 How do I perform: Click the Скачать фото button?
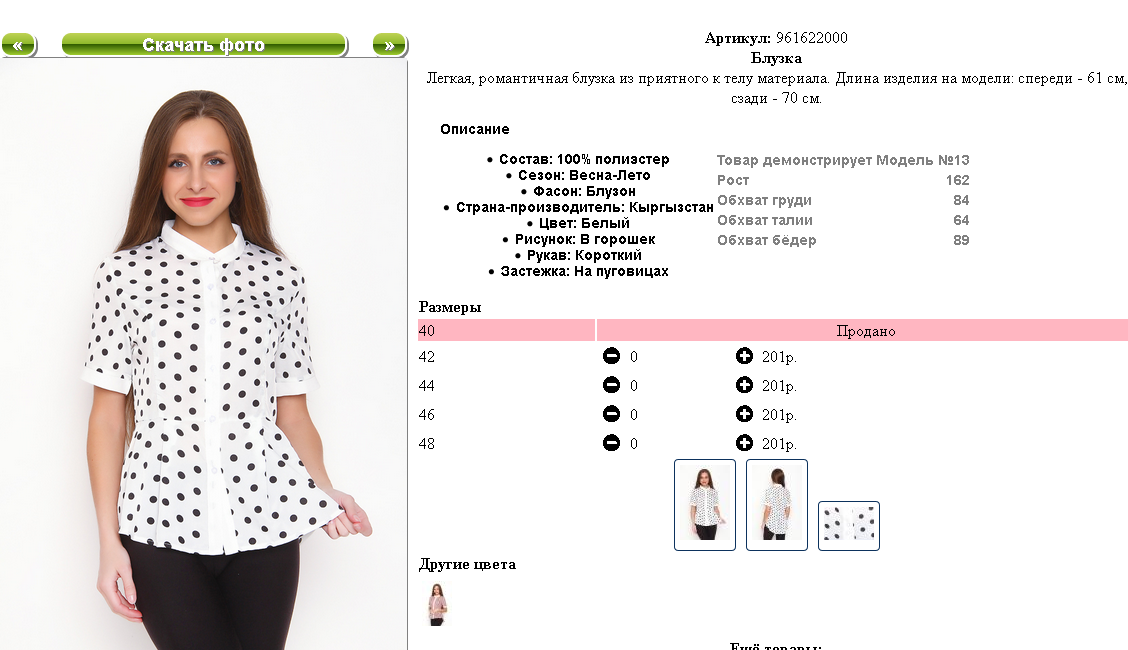(204, 45)
